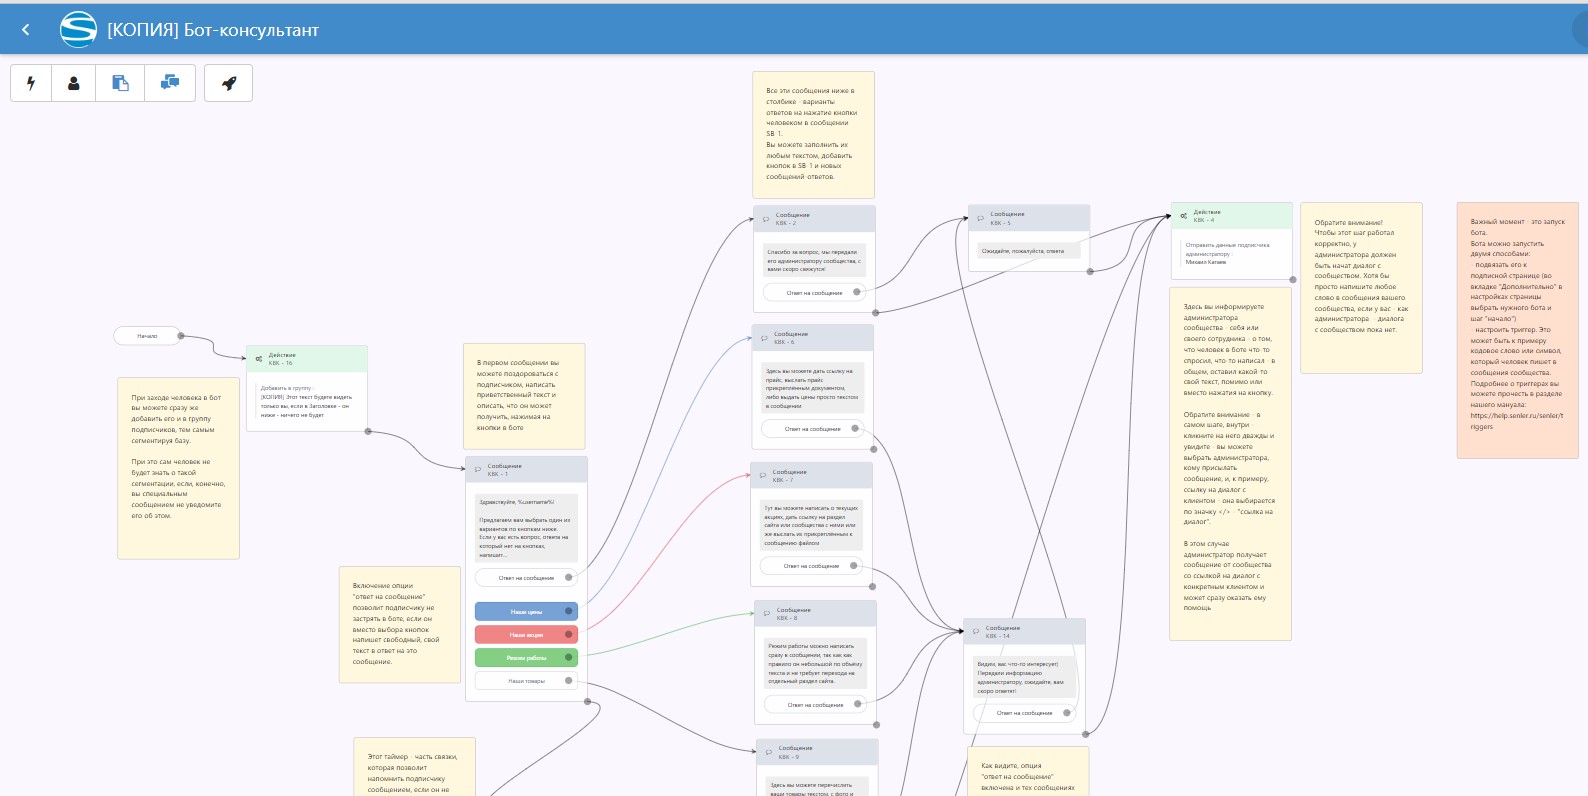The width and height of the screenshot is (1588, 796).
Task: Click "Ответ на сообщение" in КВК-7 node
Action: (x=810, y=566)
